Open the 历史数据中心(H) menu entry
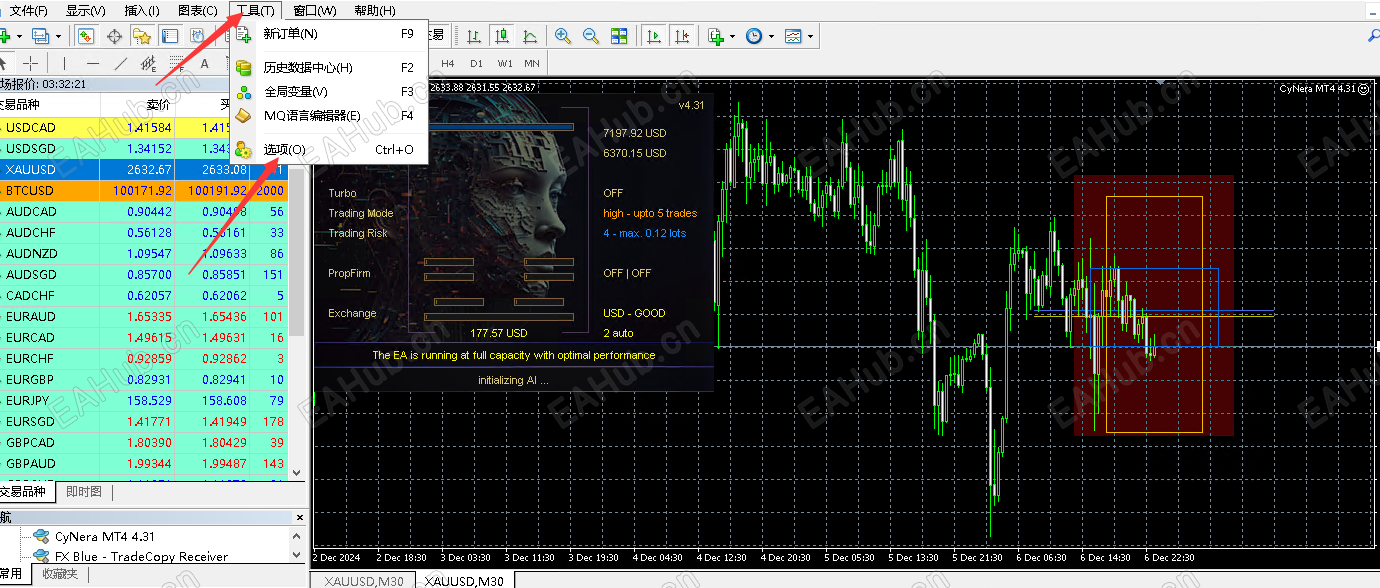This screenshot has height=588, width=1380. pos(308,68)
